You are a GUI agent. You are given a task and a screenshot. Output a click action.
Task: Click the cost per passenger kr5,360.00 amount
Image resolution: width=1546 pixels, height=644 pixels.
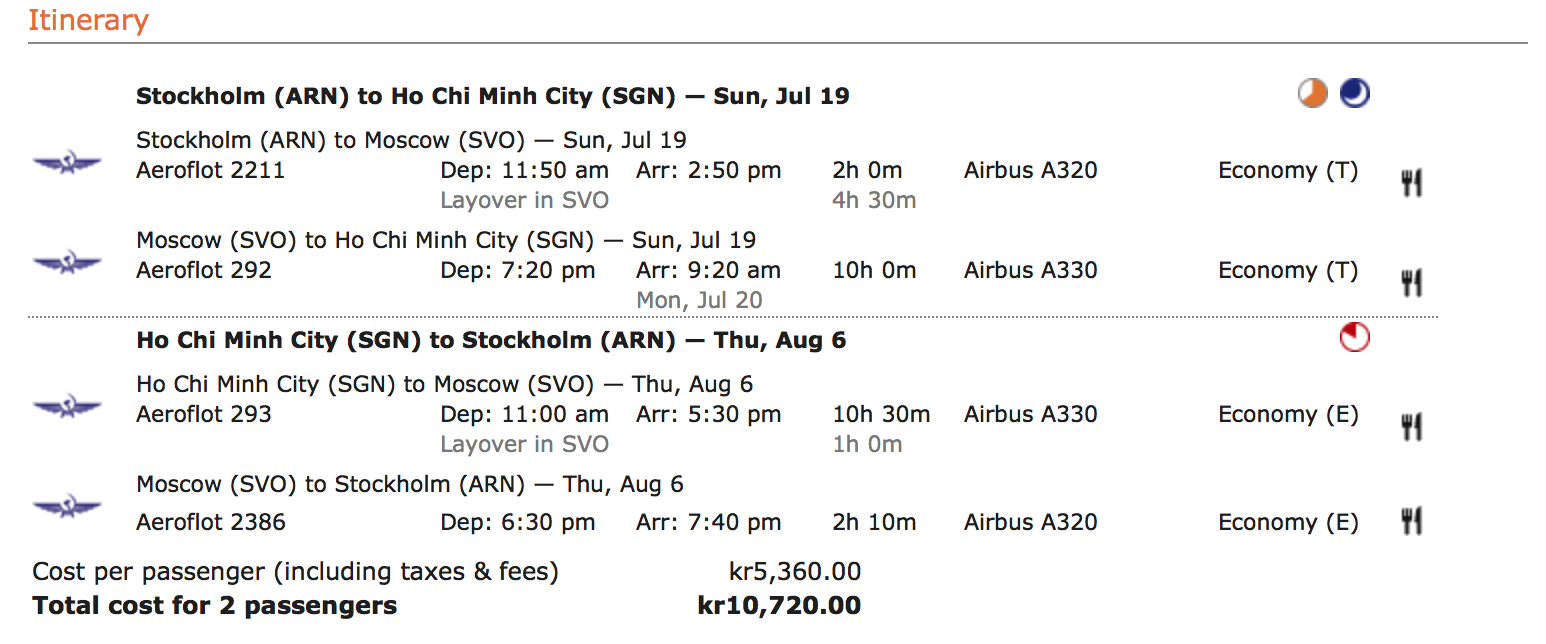795,572
